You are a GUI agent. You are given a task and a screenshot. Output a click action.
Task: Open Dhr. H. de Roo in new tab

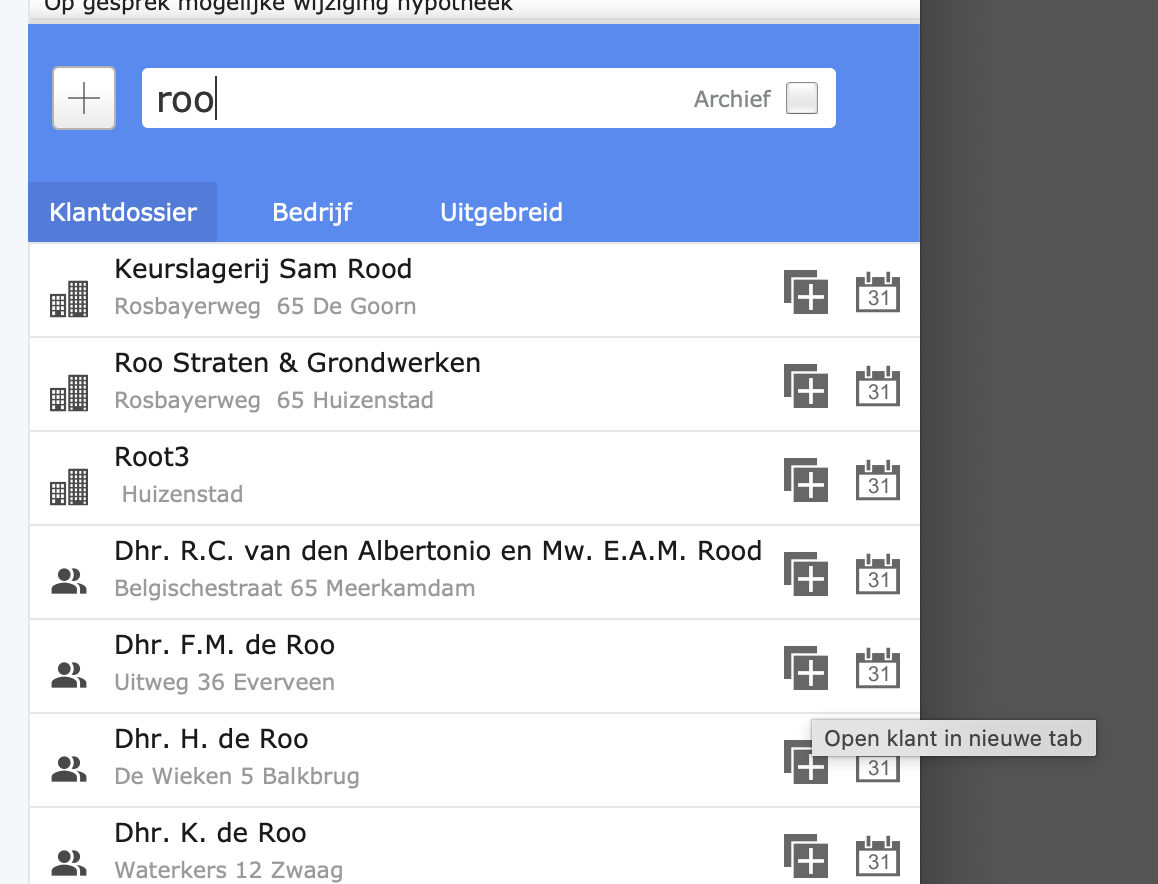coord(805,762)
